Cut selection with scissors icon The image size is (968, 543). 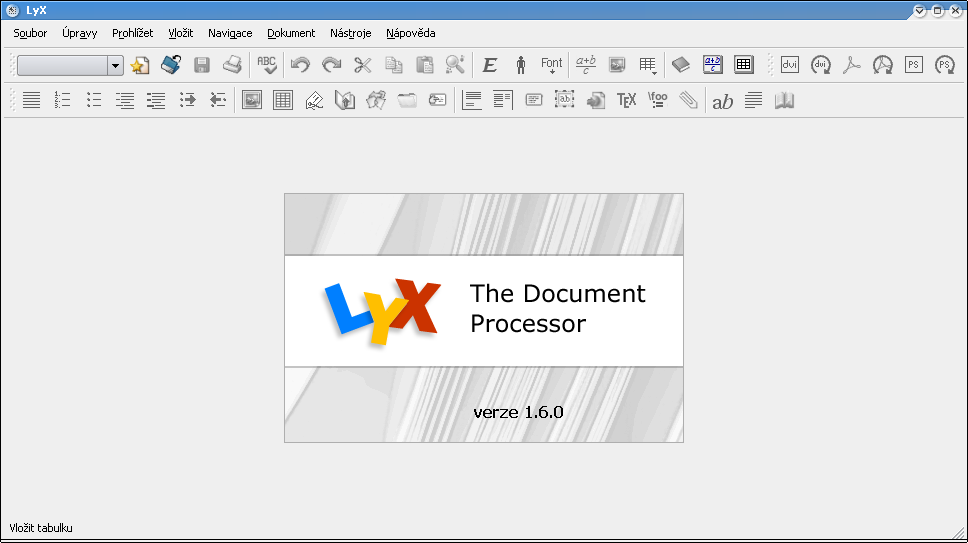[363, 65]
